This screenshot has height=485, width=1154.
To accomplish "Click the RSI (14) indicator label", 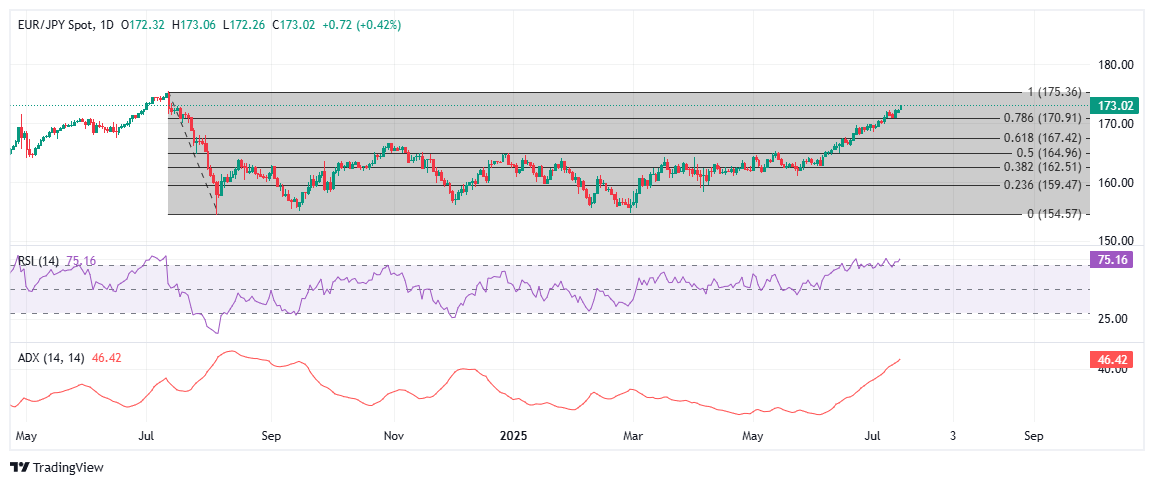I will point(38,261).
